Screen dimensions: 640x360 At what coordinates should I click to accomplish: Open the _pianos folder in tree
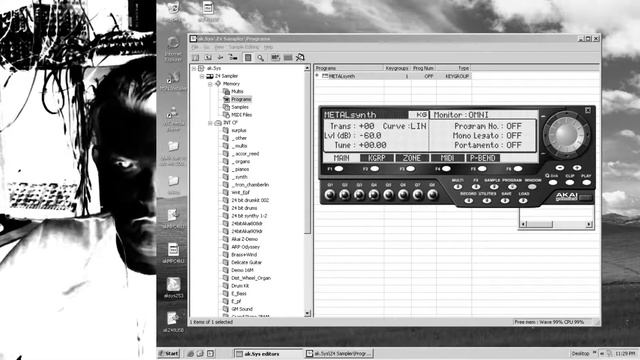(x=240, y=169)
